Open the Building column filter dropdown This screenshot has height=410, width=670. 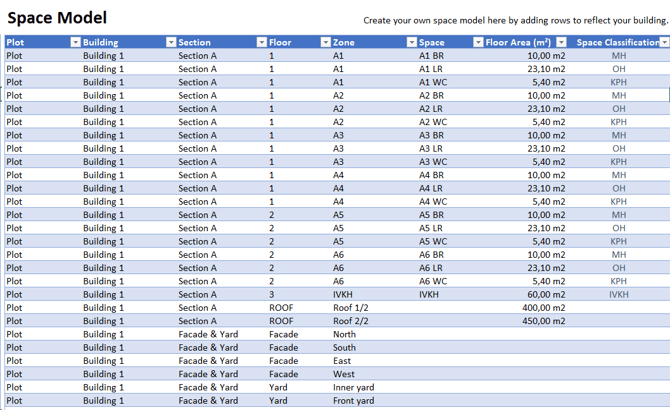[x=171, y=43]
